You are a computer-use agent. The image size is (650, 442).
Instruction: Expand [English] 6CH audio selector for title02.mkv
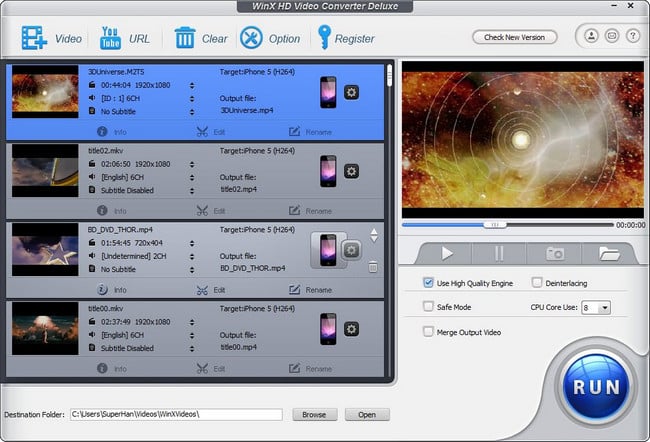(x=192, y=177)
